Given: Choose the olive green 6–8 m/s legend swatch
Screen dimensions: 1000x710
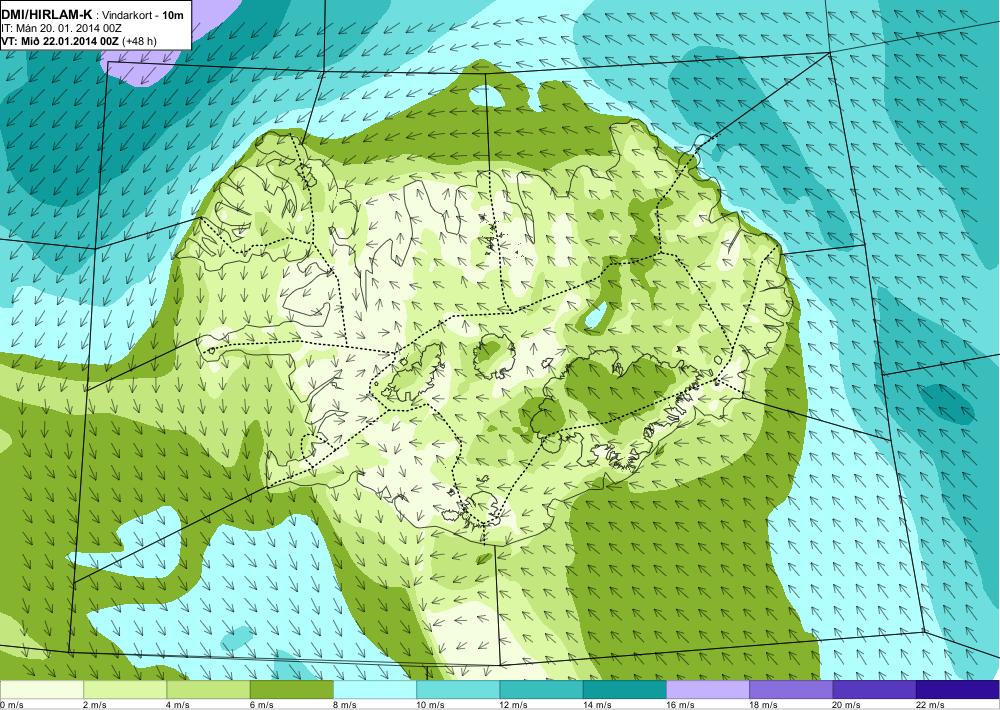Looking at the screenshot, I should (291, 690).
